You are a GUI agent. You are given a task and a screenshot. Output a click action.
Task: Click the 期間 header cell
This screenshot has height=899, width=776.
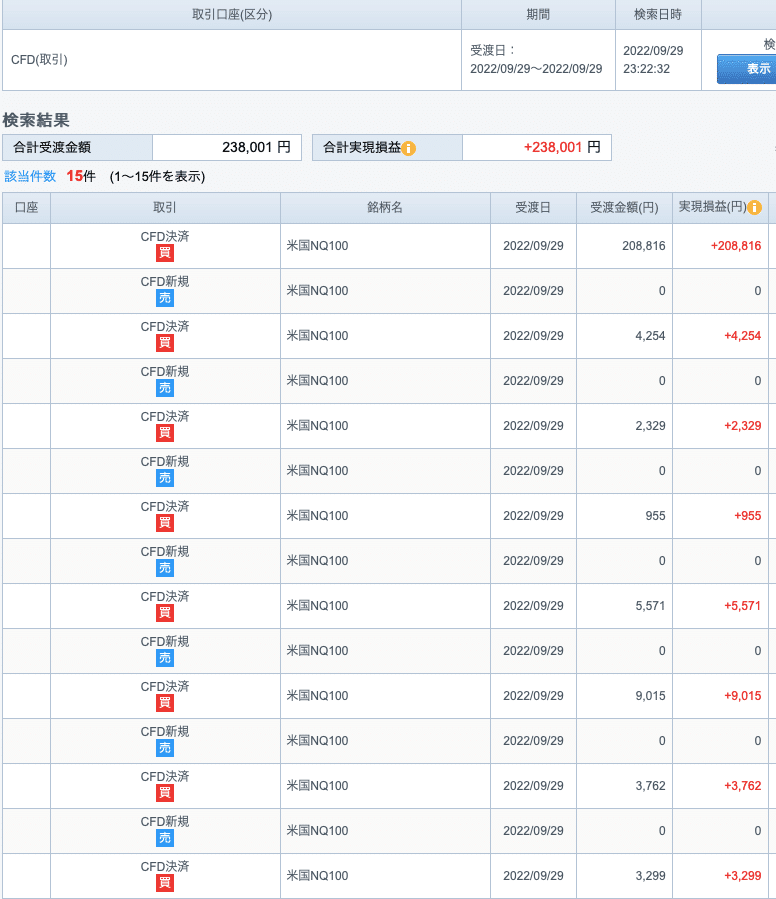point(538,15)
